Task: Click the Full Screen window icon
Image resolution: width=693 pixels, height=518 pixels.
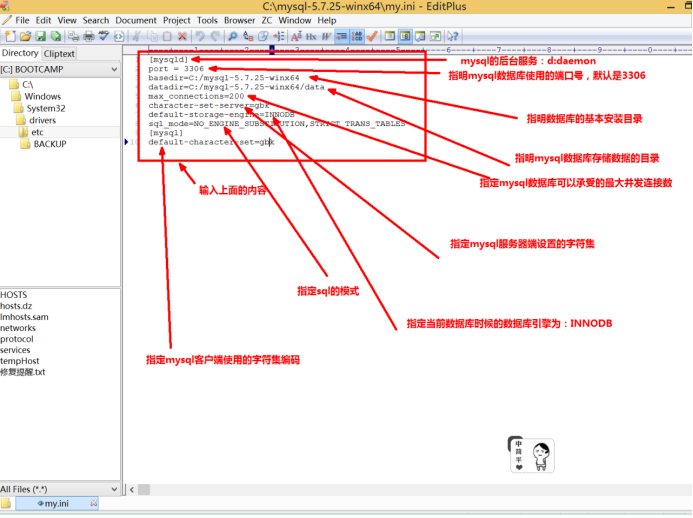Action: click(x=390, y=36)
